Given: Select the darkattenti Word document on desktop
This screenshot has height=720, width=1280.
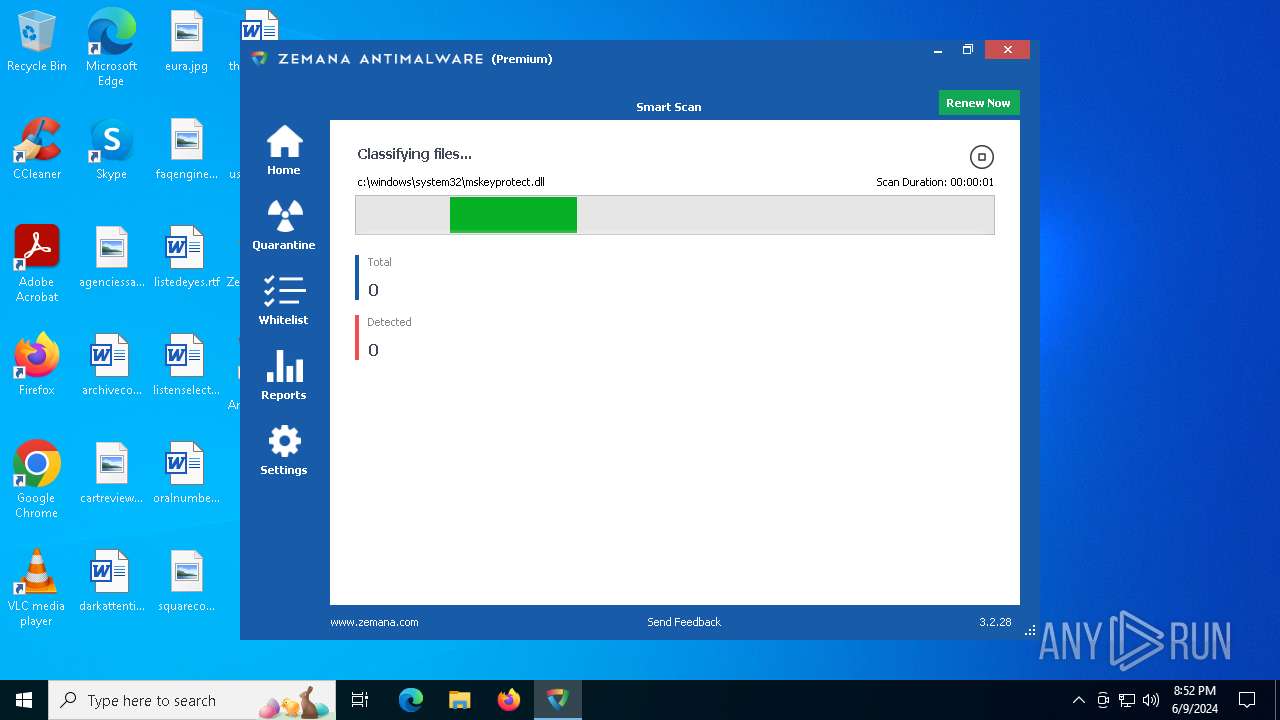Looking at the screenshot, I should click(x=111, y=582).
